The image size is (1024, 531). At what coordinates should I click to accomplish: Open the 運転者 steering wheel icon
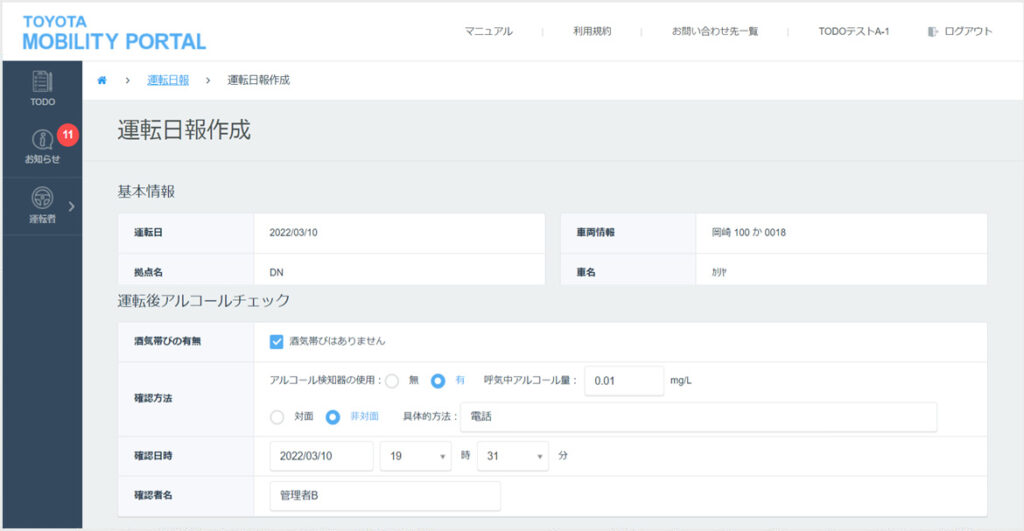click(42, 198)
